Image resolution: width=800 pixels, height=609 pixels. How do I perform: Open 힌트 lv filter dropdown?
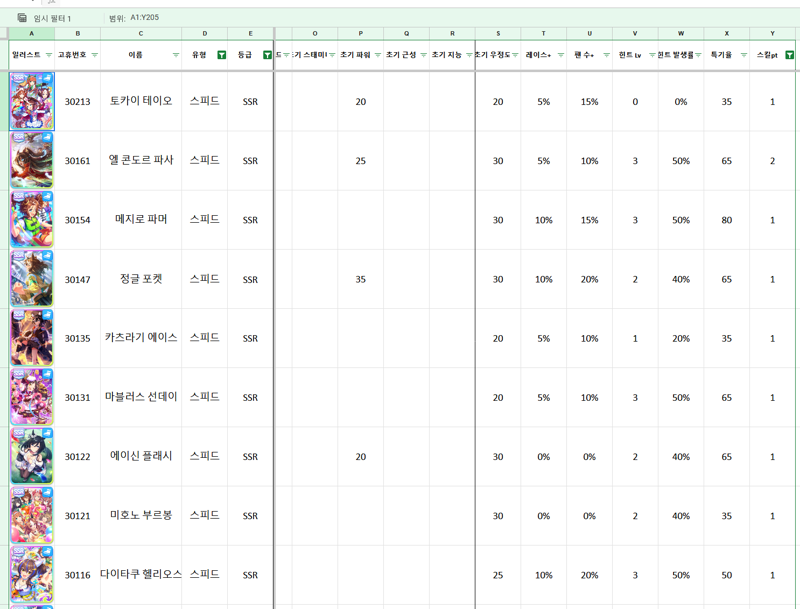click(652, 55)
